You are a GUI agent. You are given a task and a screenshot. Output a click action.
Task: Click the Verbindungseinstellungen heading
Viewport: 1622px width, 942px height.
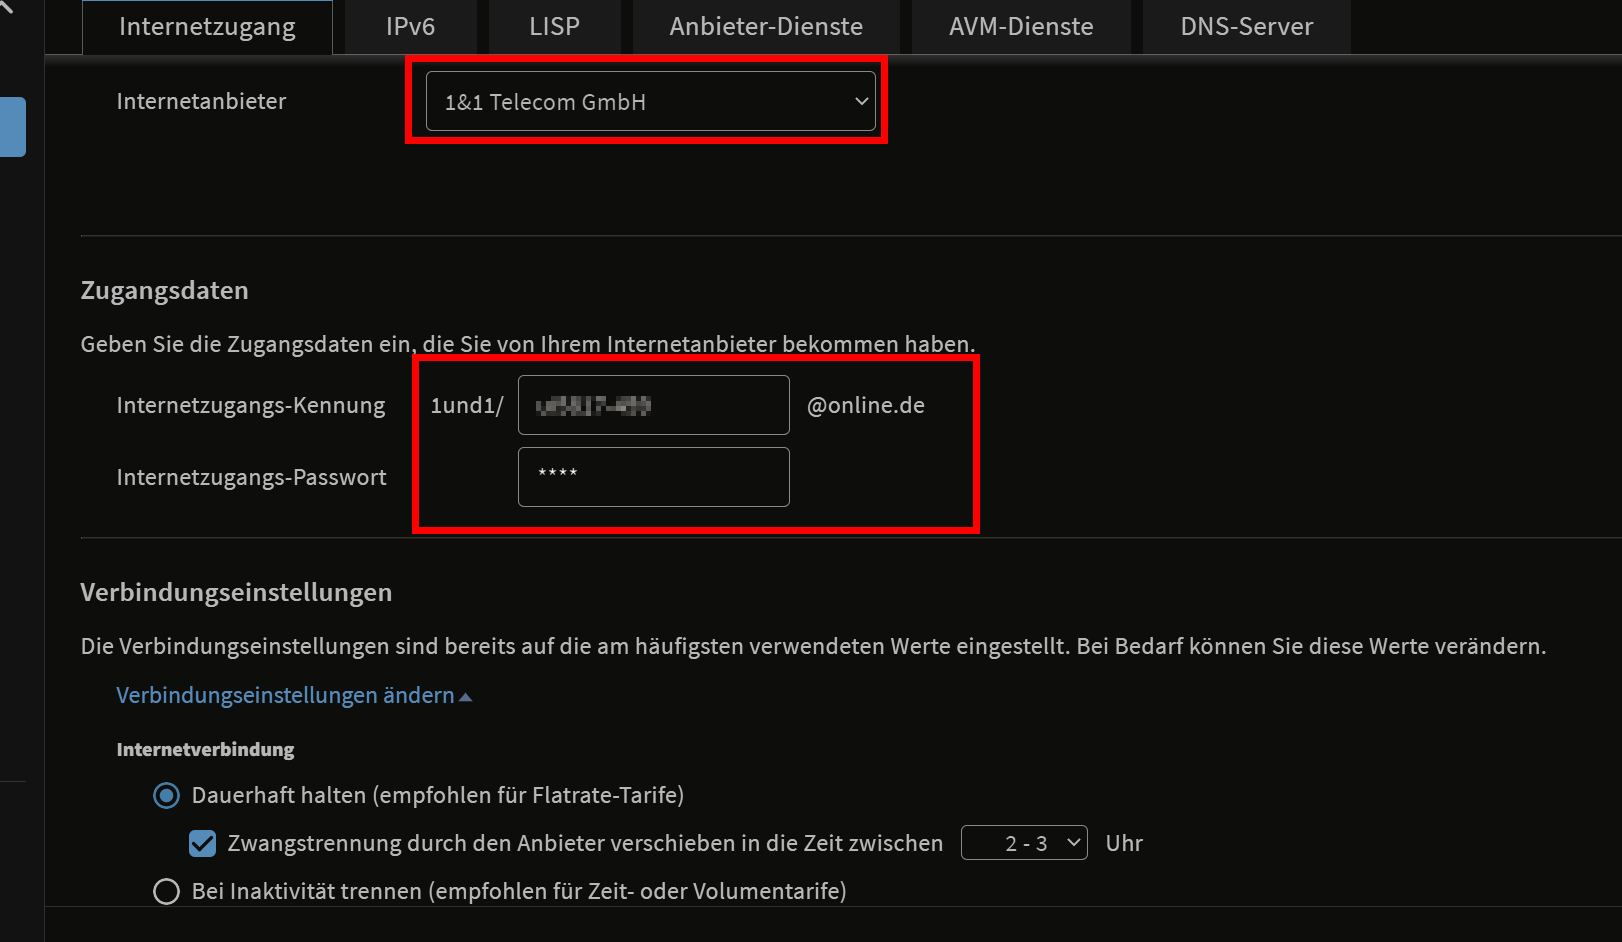click(236, 593)
